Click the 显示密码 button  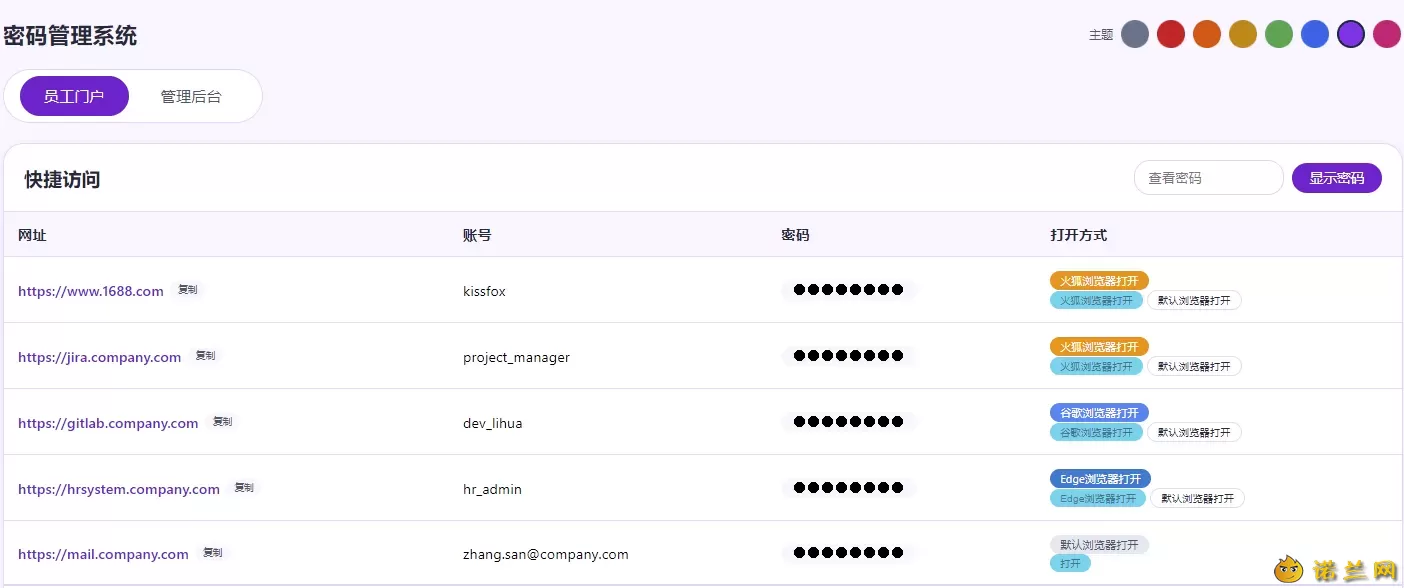coord(1337,178)
